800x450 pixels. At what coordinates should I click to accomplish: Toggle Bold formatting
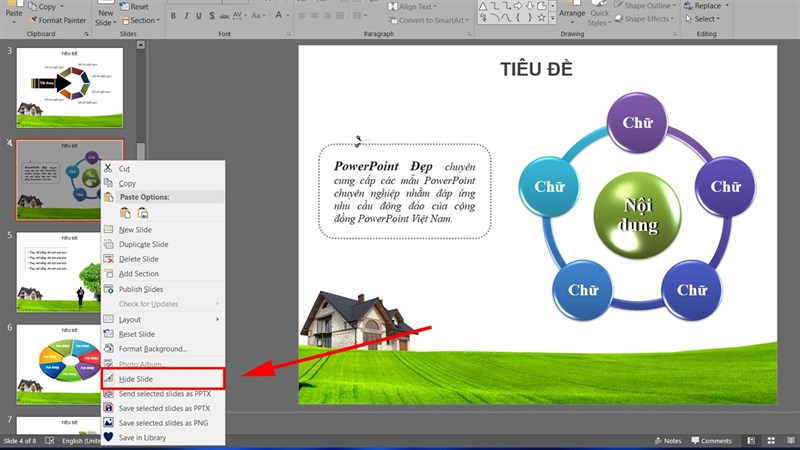(173, 16)
